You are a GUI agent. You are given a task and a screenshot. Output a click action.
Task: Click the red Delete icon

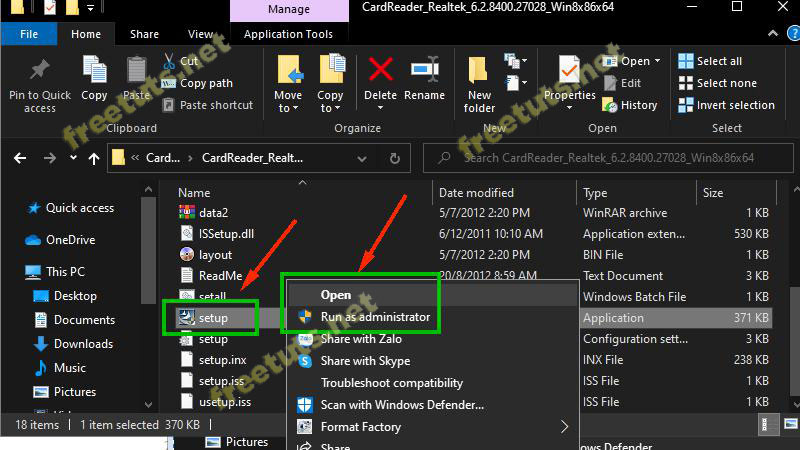point(381,70)
